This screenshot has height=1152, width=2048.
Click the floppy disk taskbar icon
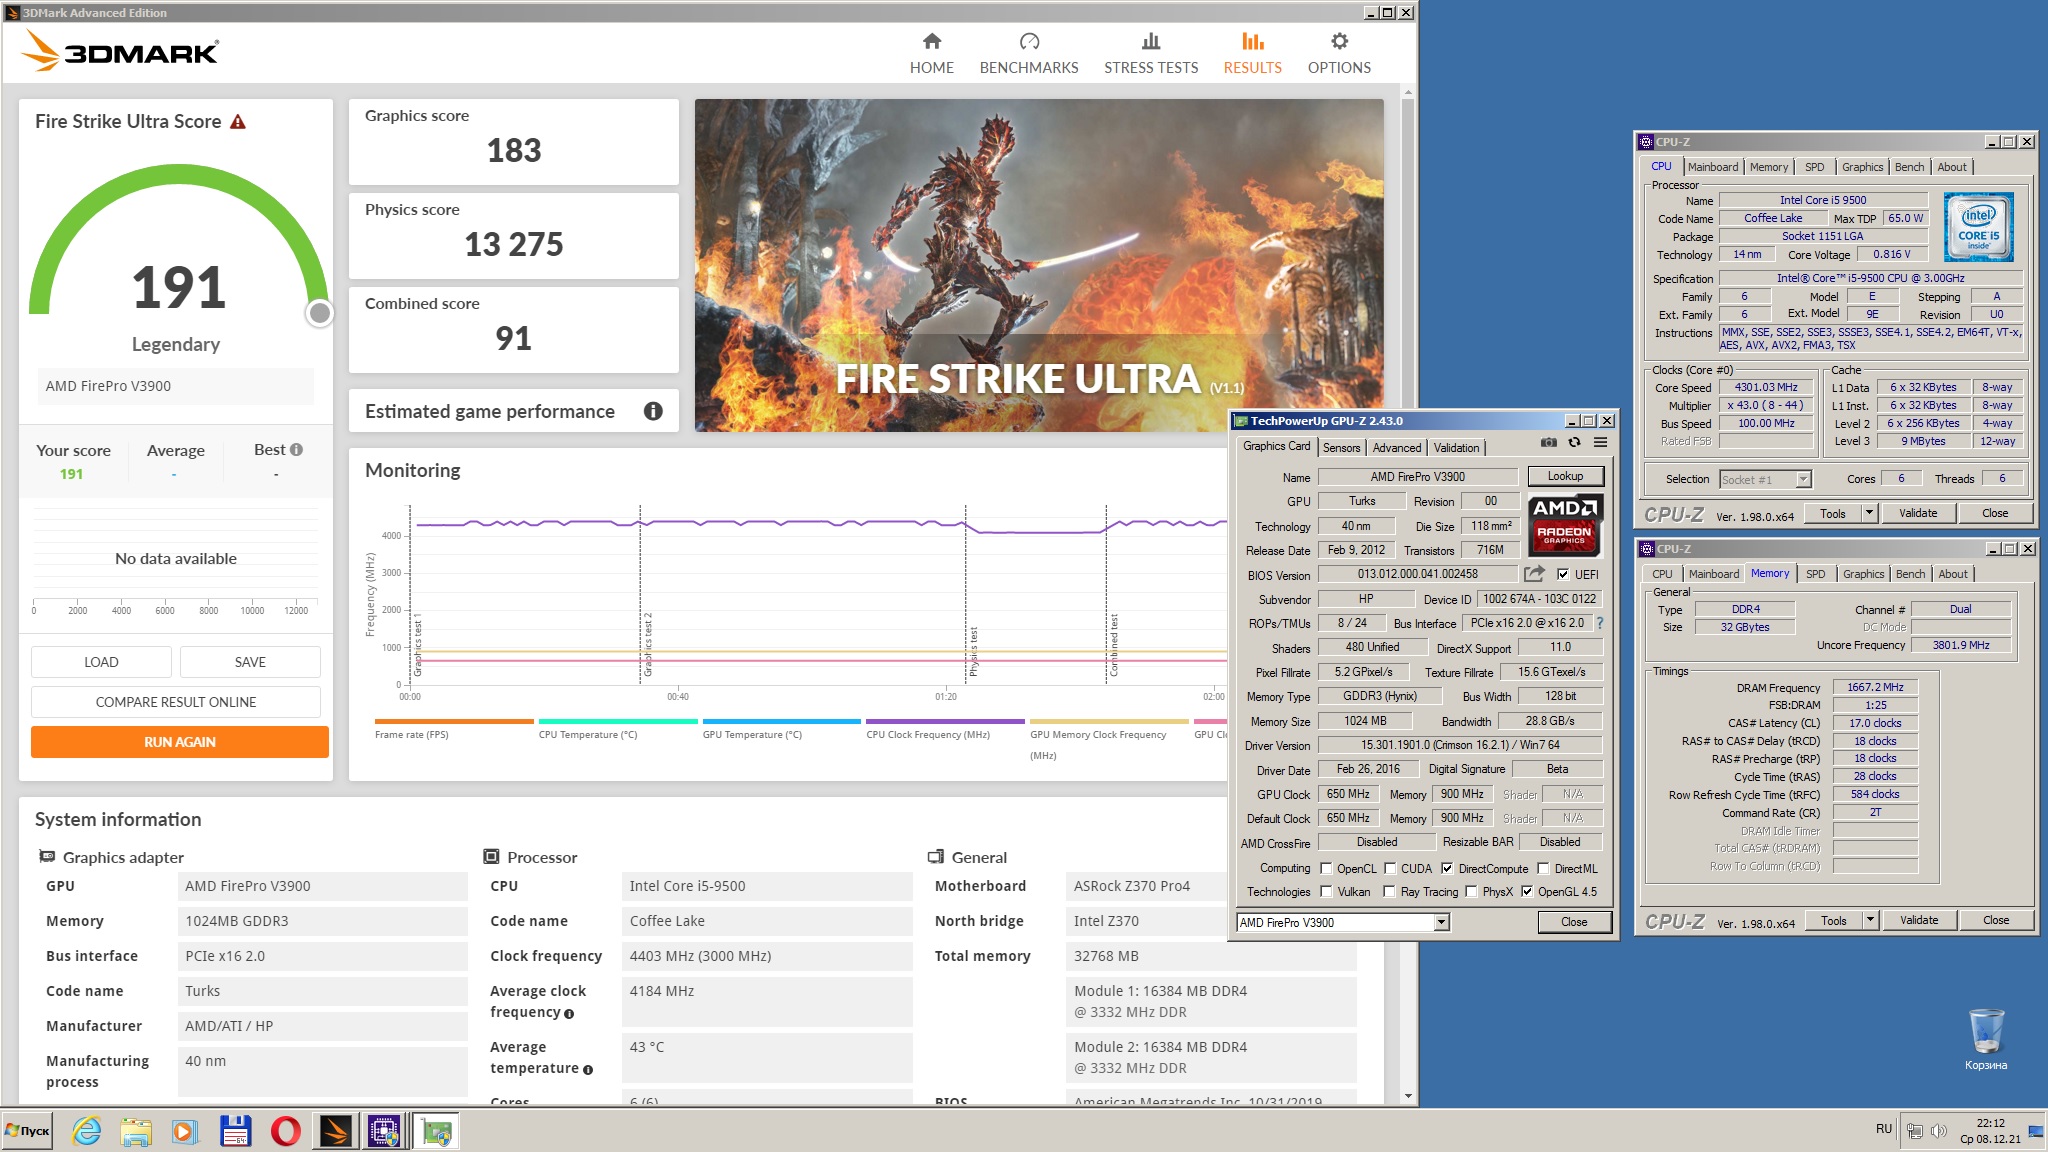pyautogui.click(x=236, y=1131)
